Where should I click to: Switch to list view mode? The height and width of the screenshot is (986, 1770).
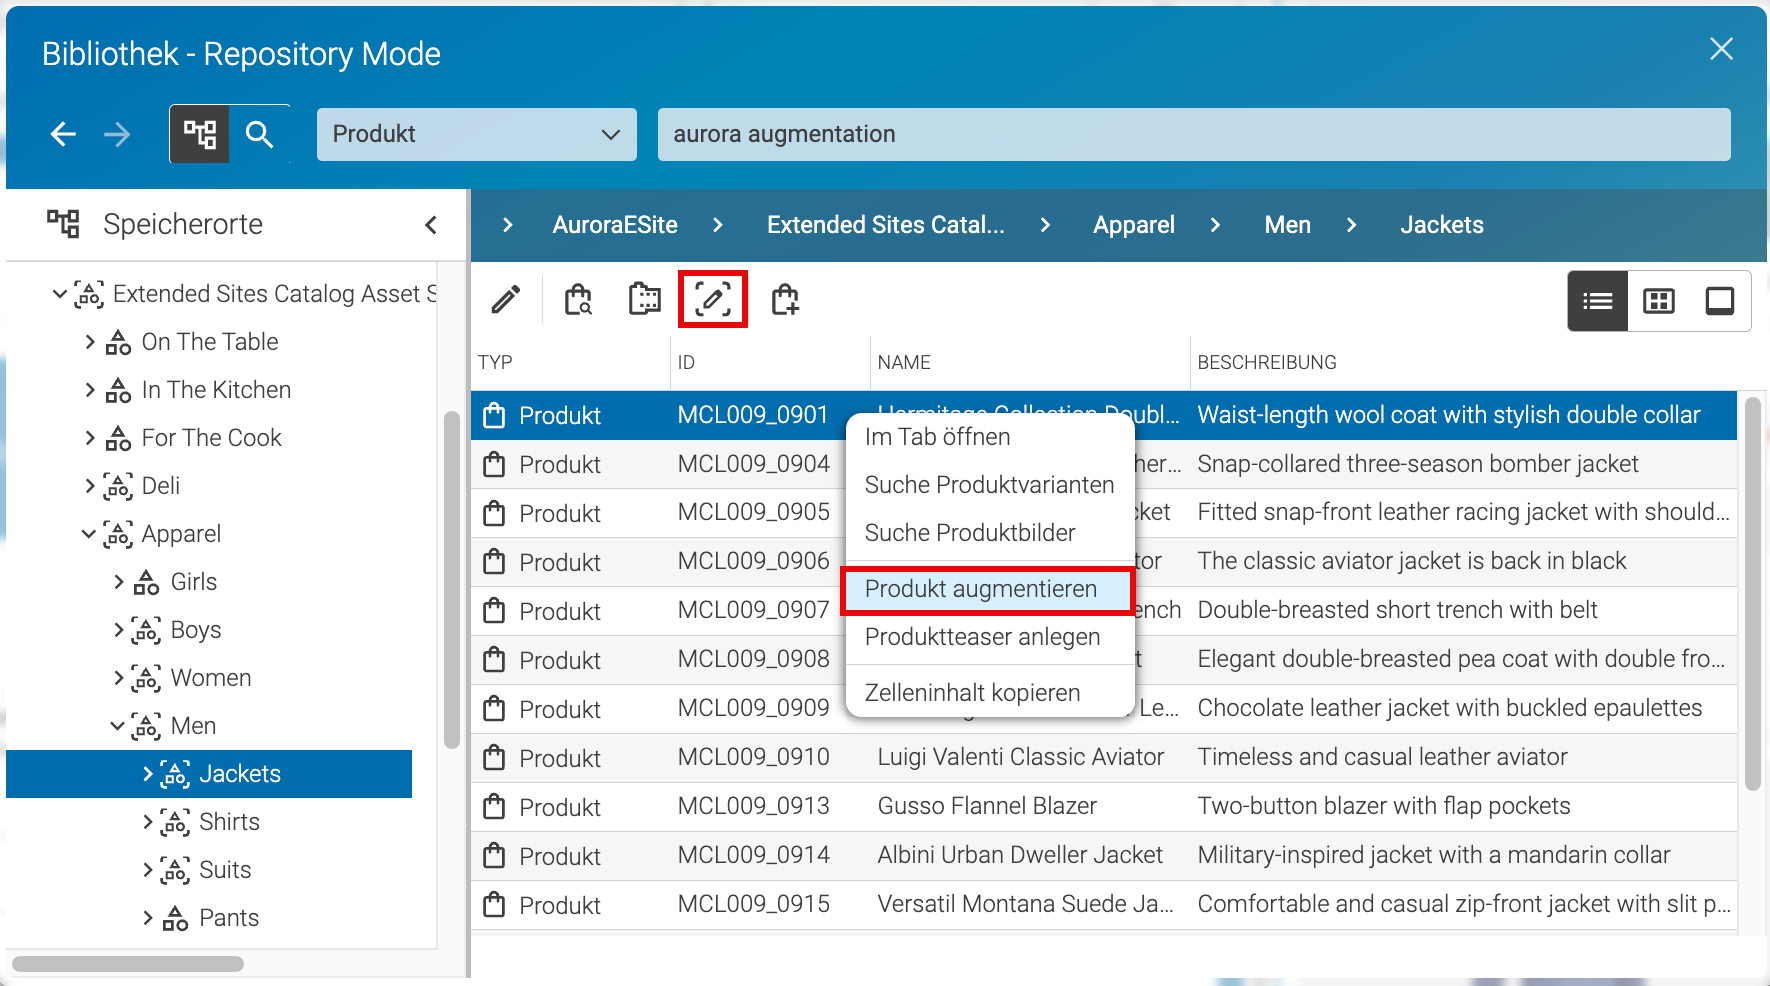pos(1598,301)
